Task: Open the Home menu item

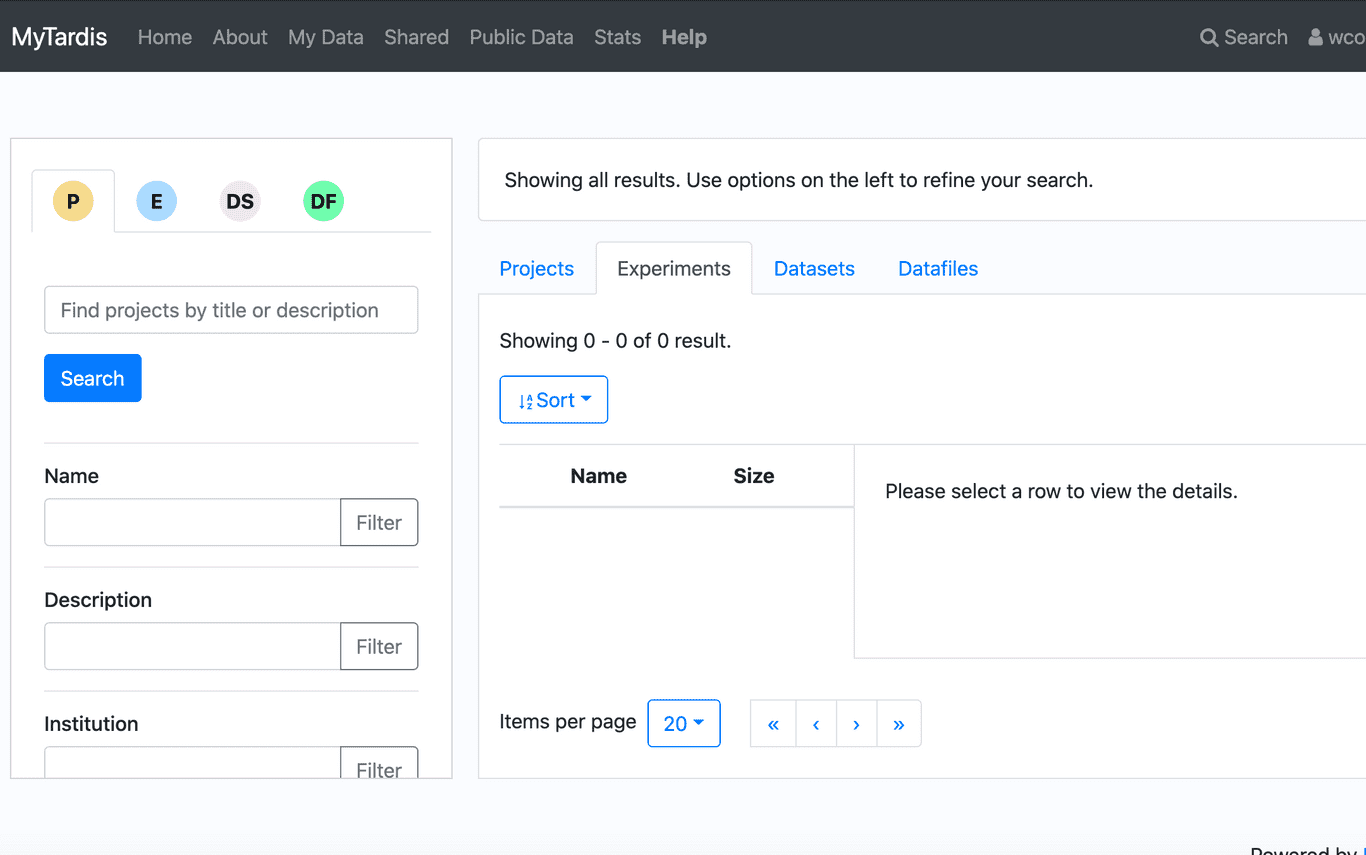Action: (165, 37)
